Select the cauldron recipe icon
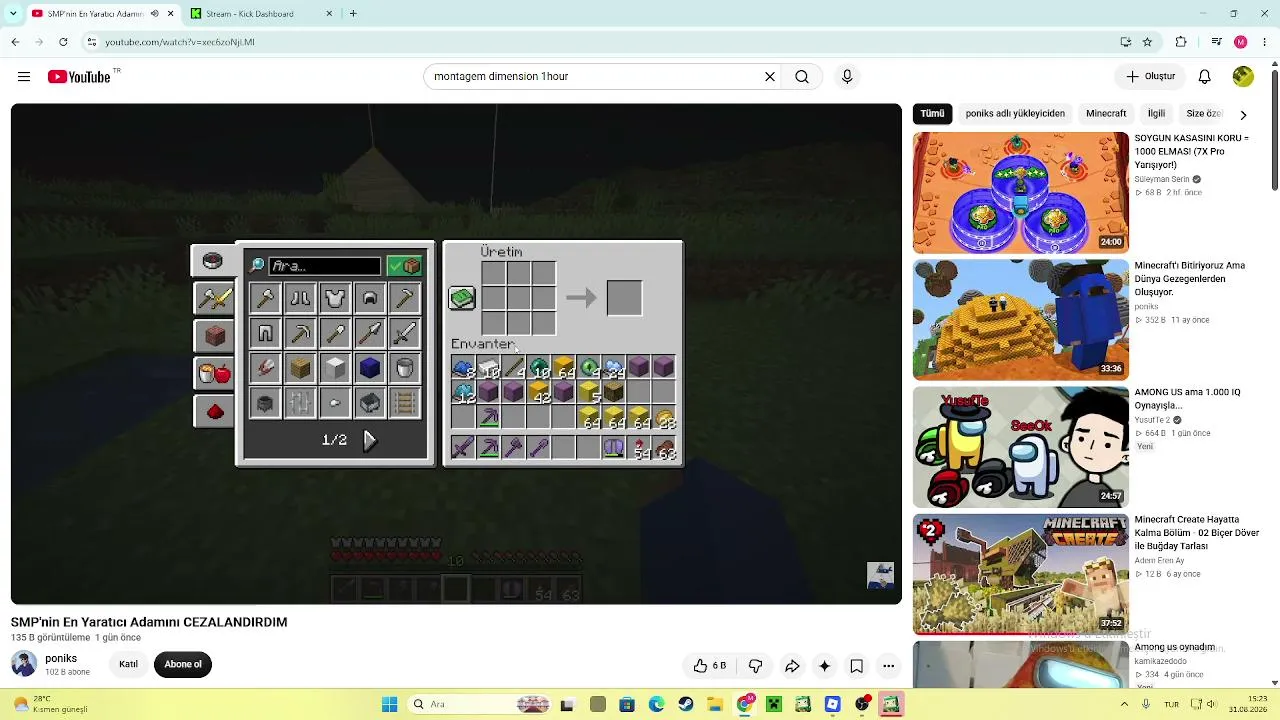The height and width of the screenshot is (720, 1280). 265,403
